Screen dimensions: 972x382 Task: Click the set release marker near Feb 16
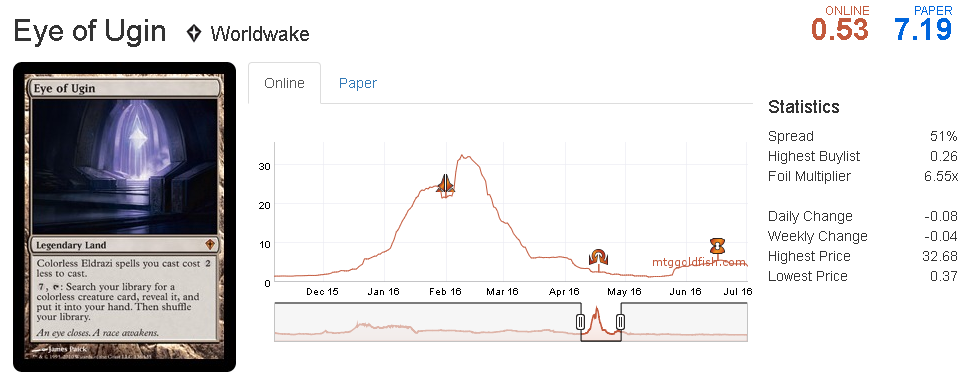(x=446, y=184)
